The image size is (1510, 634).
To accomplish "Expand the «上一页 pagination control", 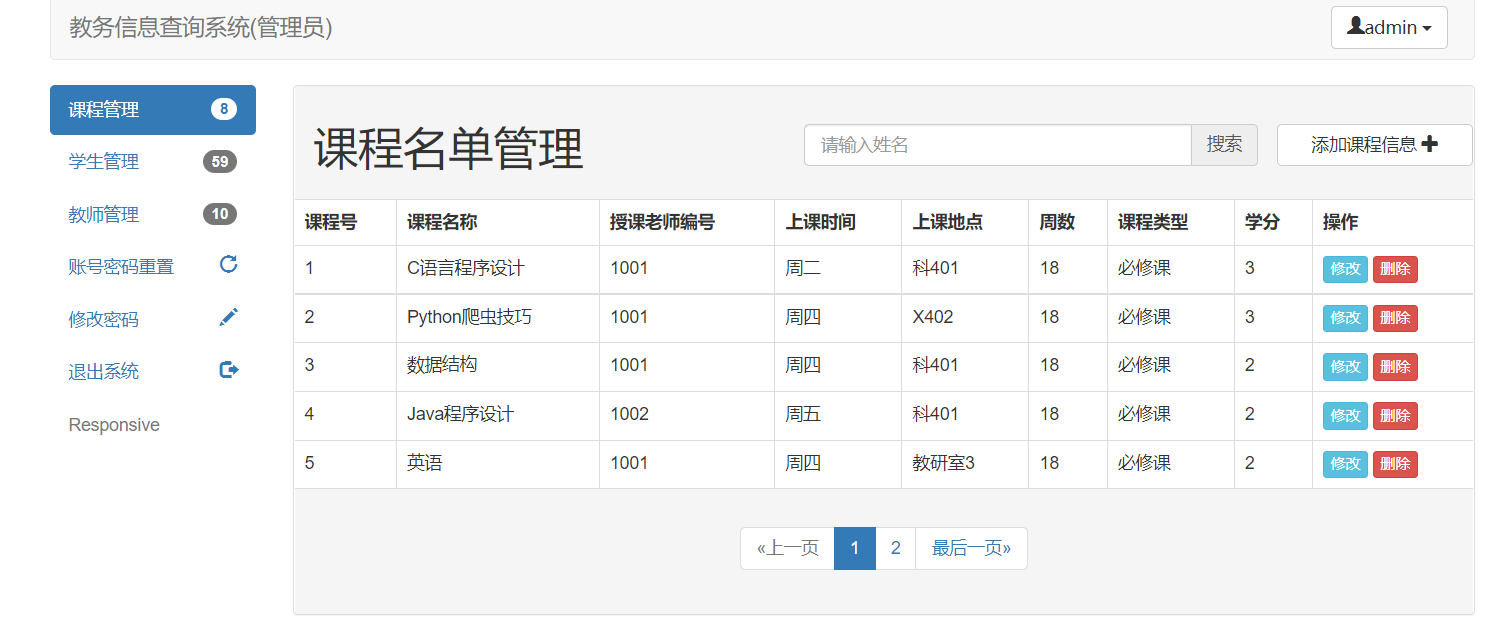I will (786, 548).
